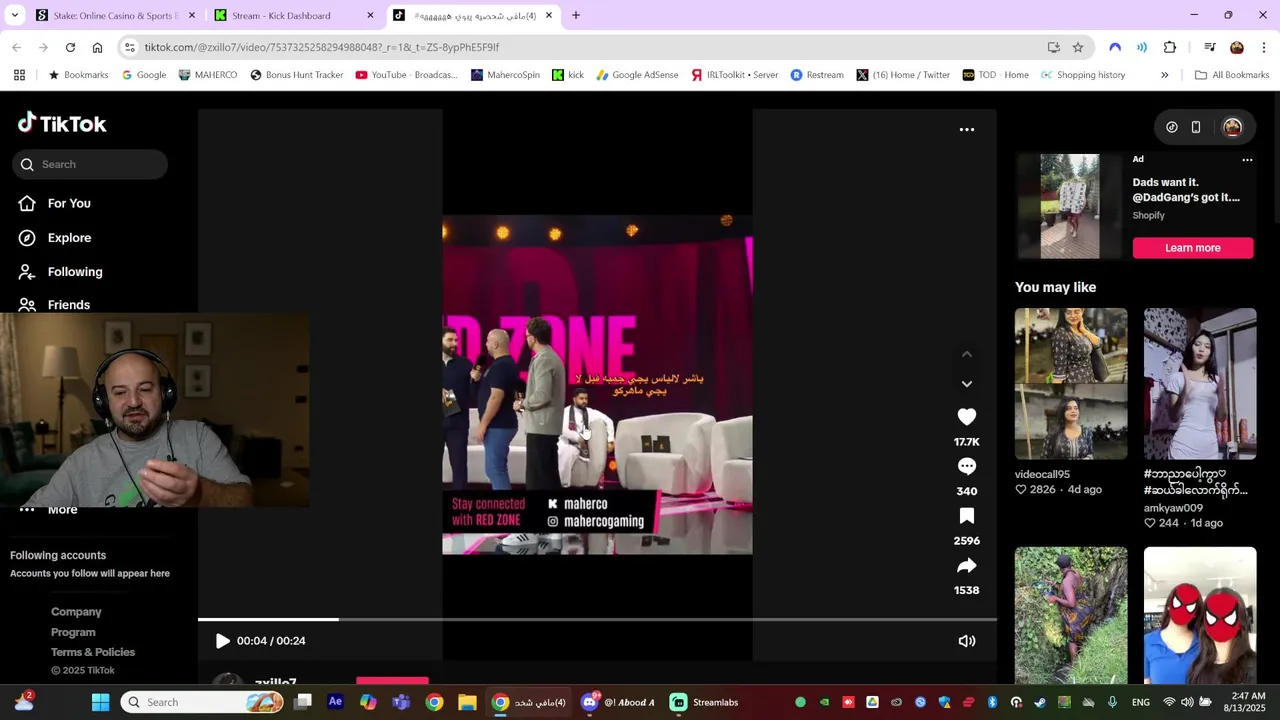
Task: Click the Steam tray icon
Action: point(1040,702)
